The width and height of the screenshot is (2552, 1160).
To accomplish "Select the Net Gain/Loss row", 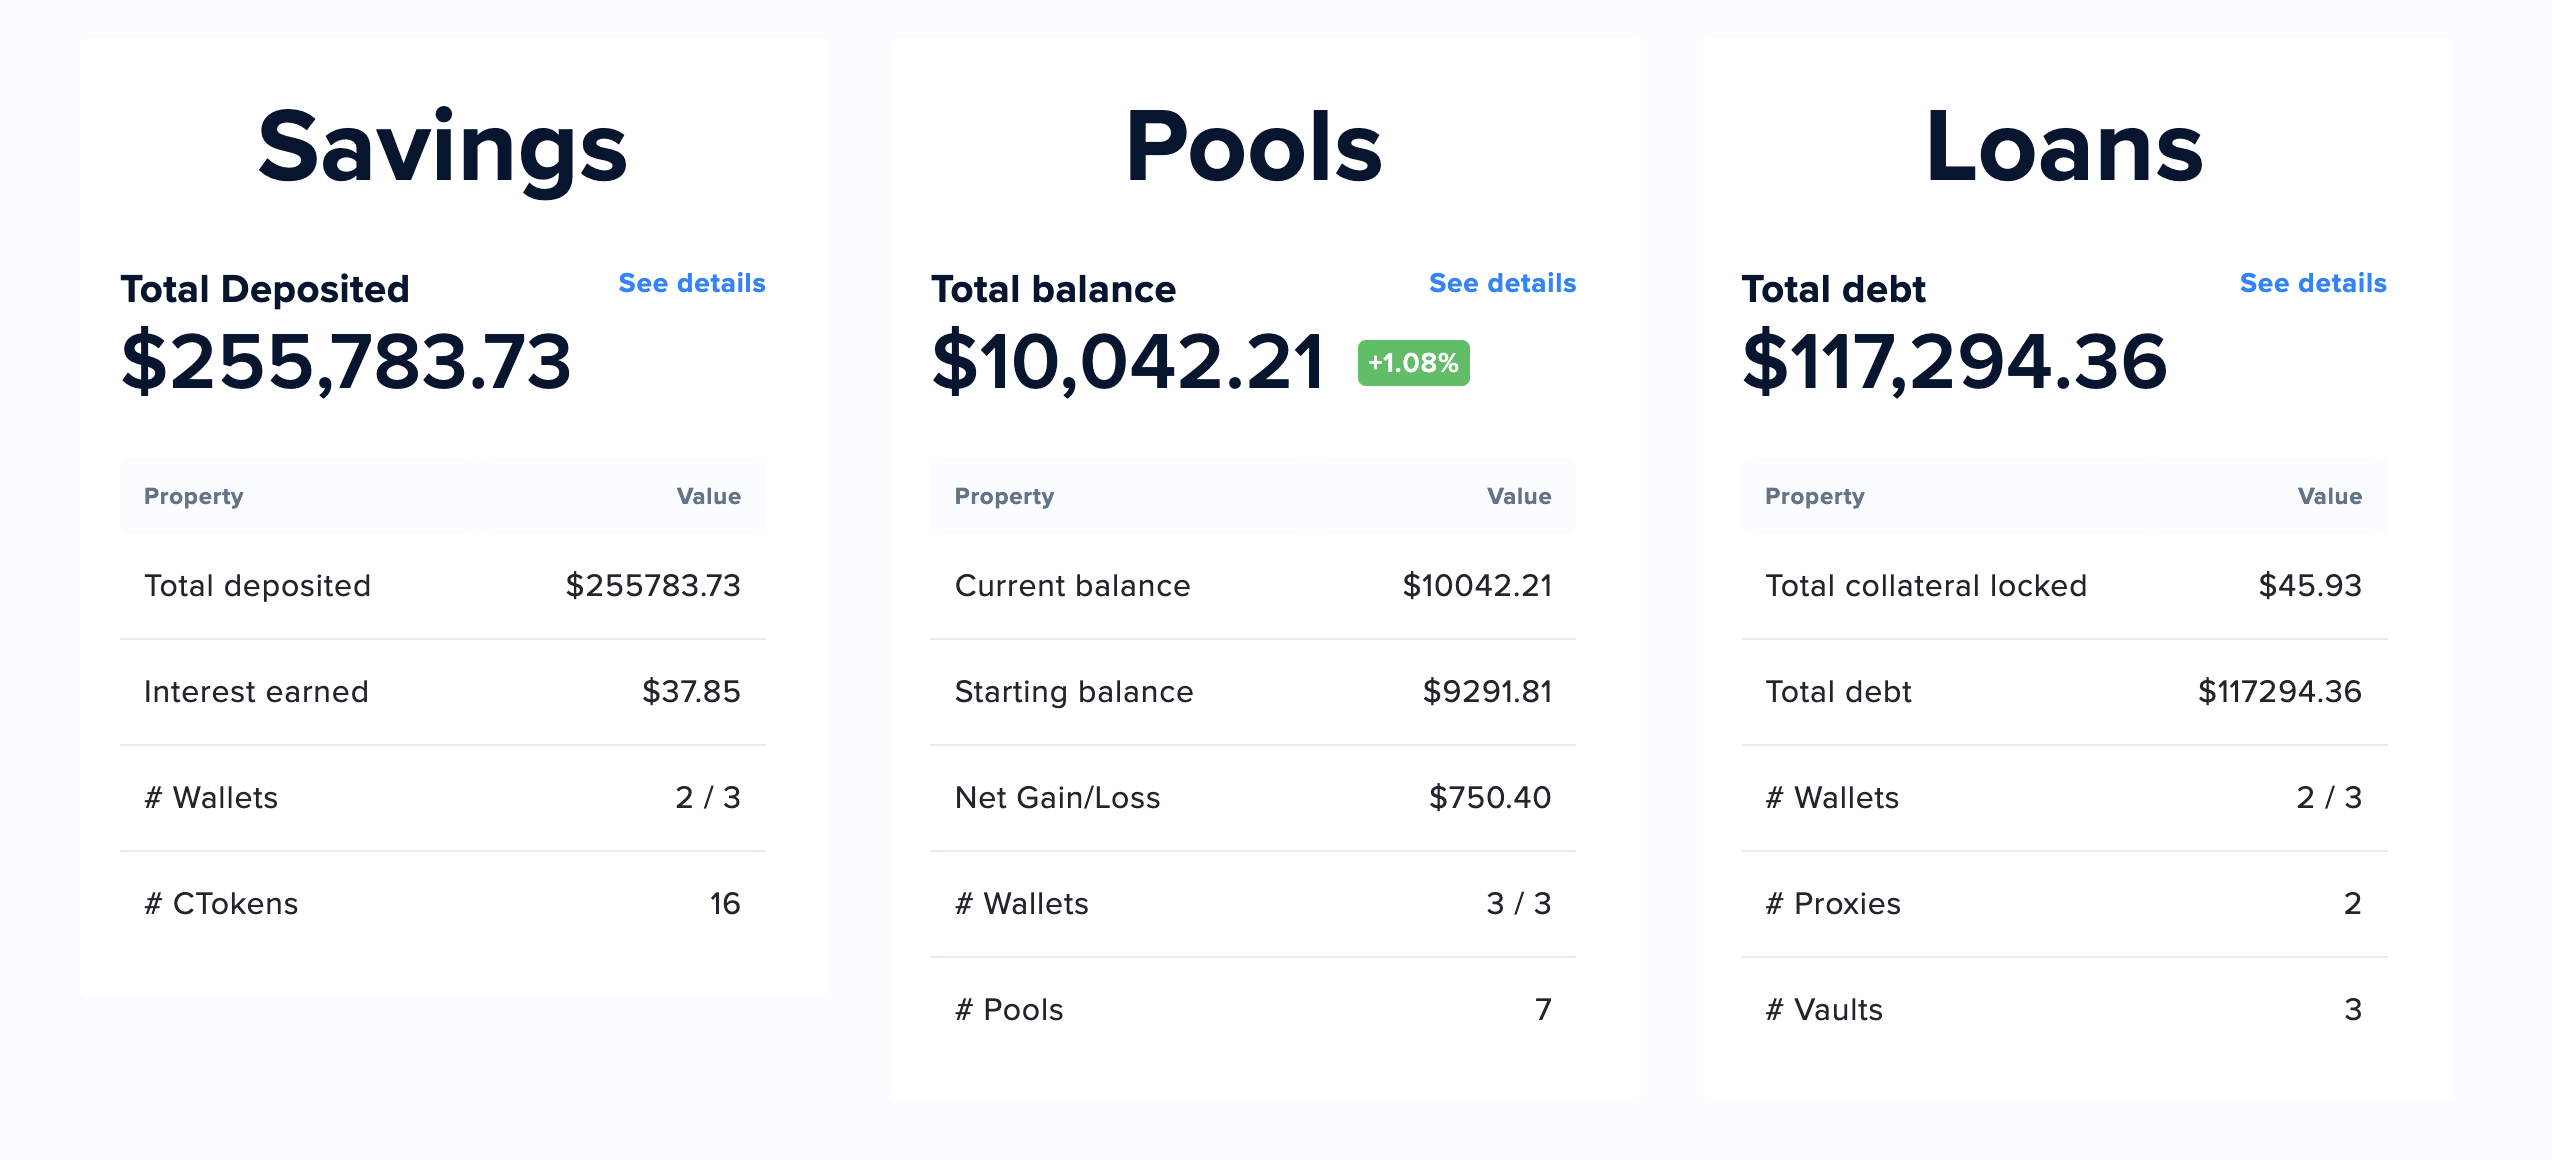I will [x=1253, y=798].
